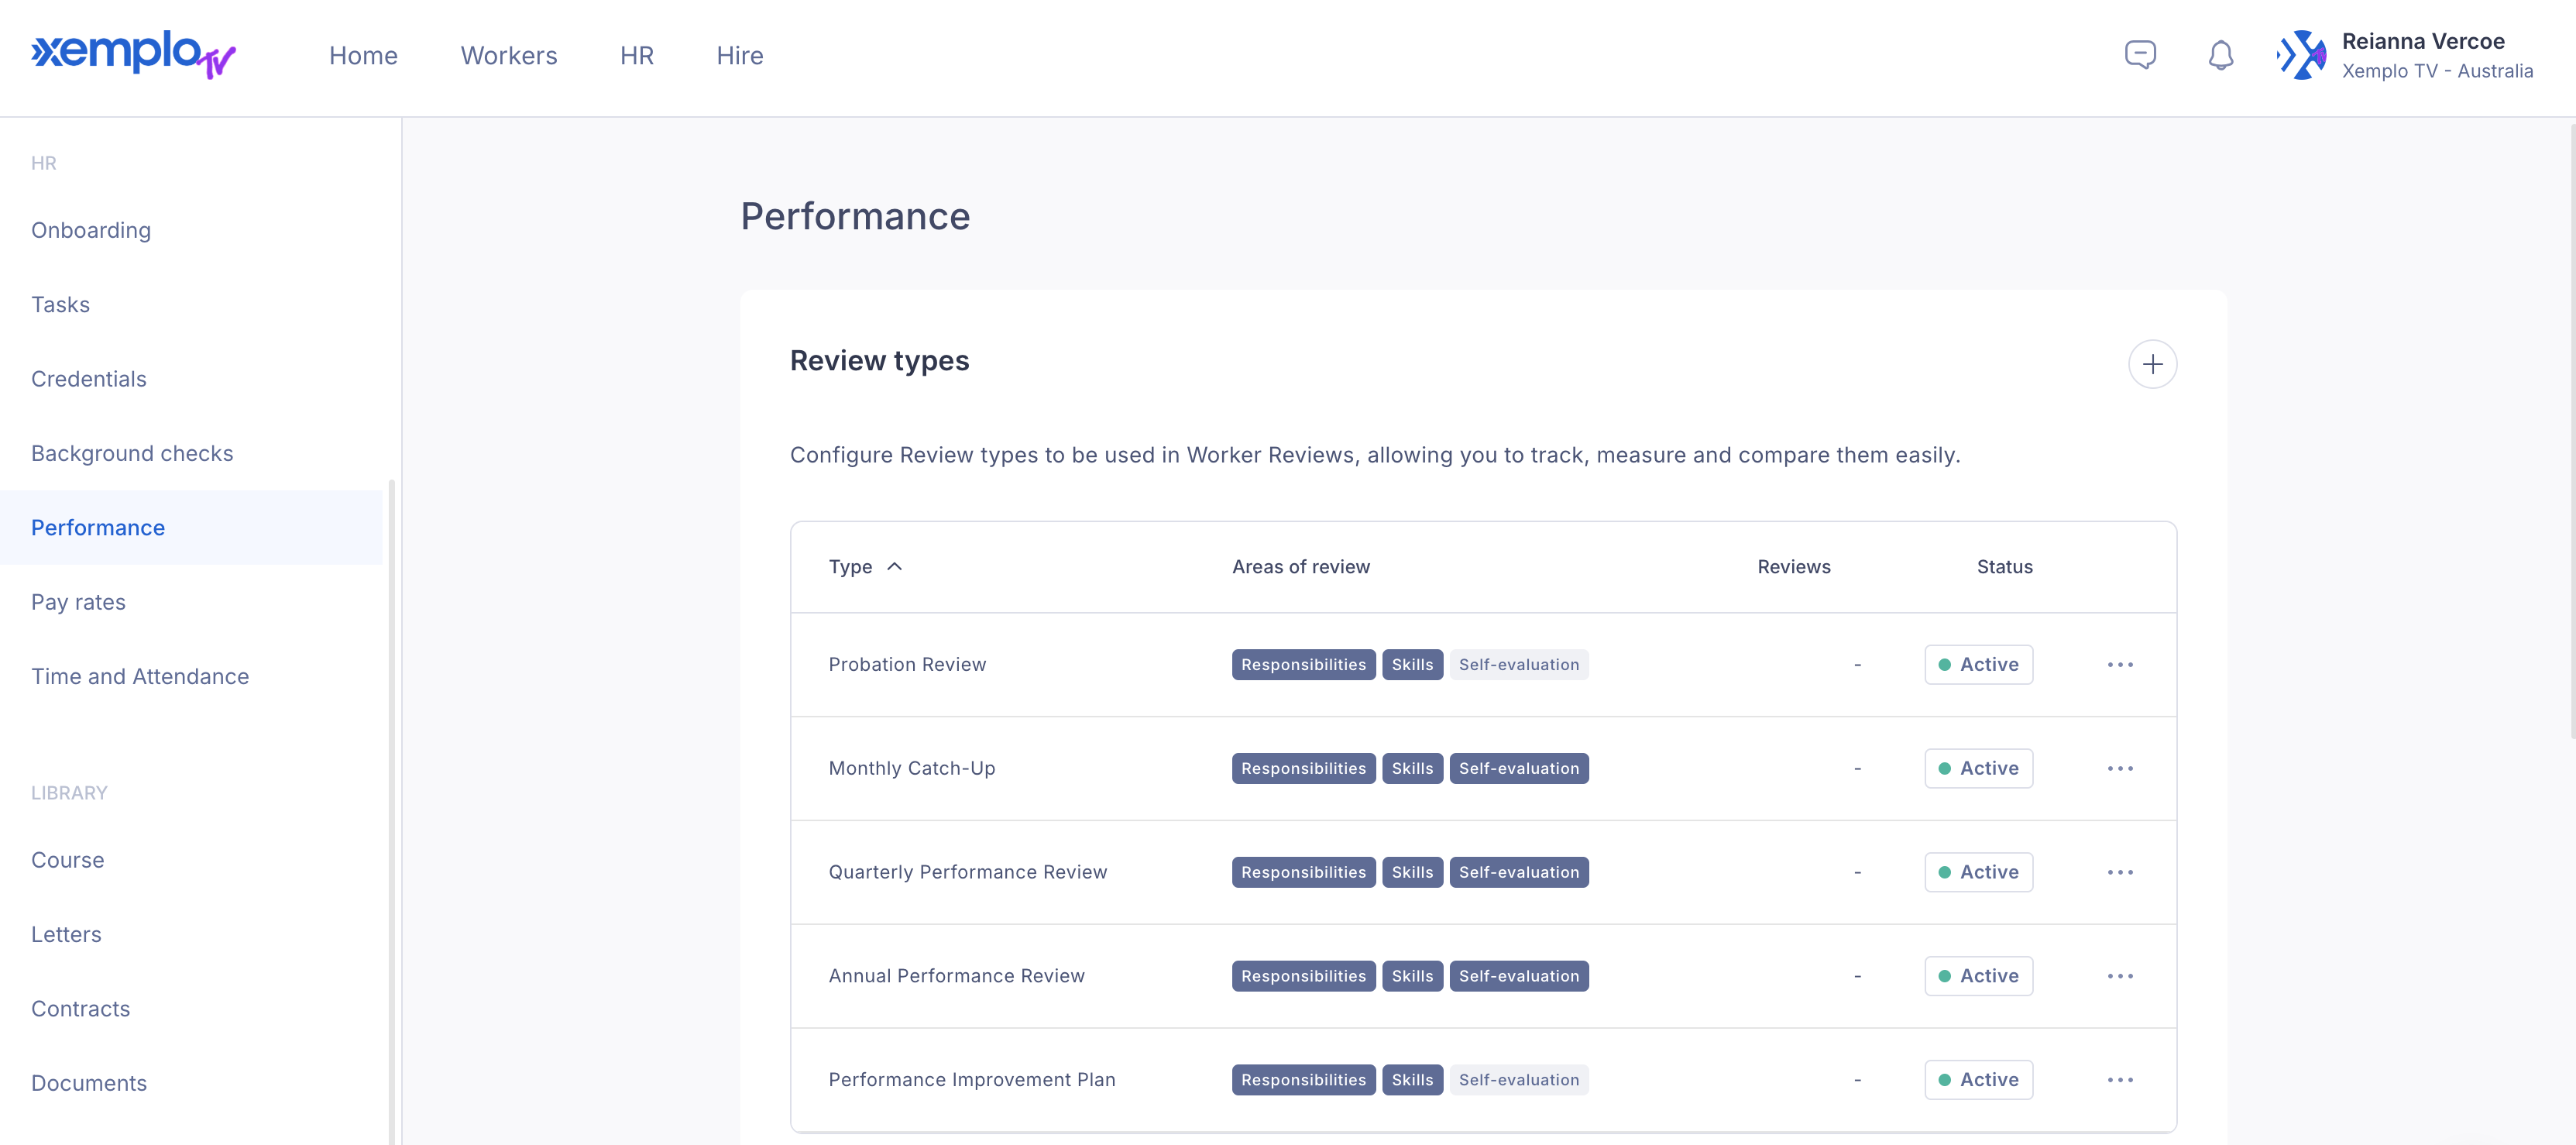Open Background checks sidebar link
This screenshot has height=1145, width=2576.
pyautogui.click(x=132, y=453)
